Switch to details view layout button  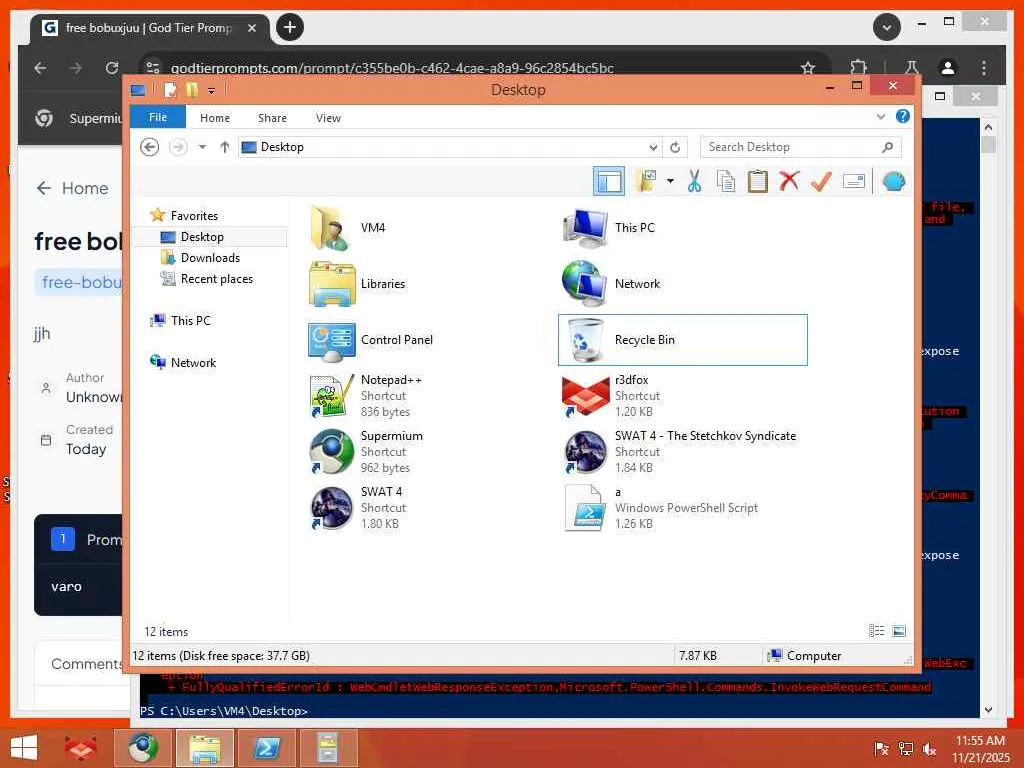[876, 631]
